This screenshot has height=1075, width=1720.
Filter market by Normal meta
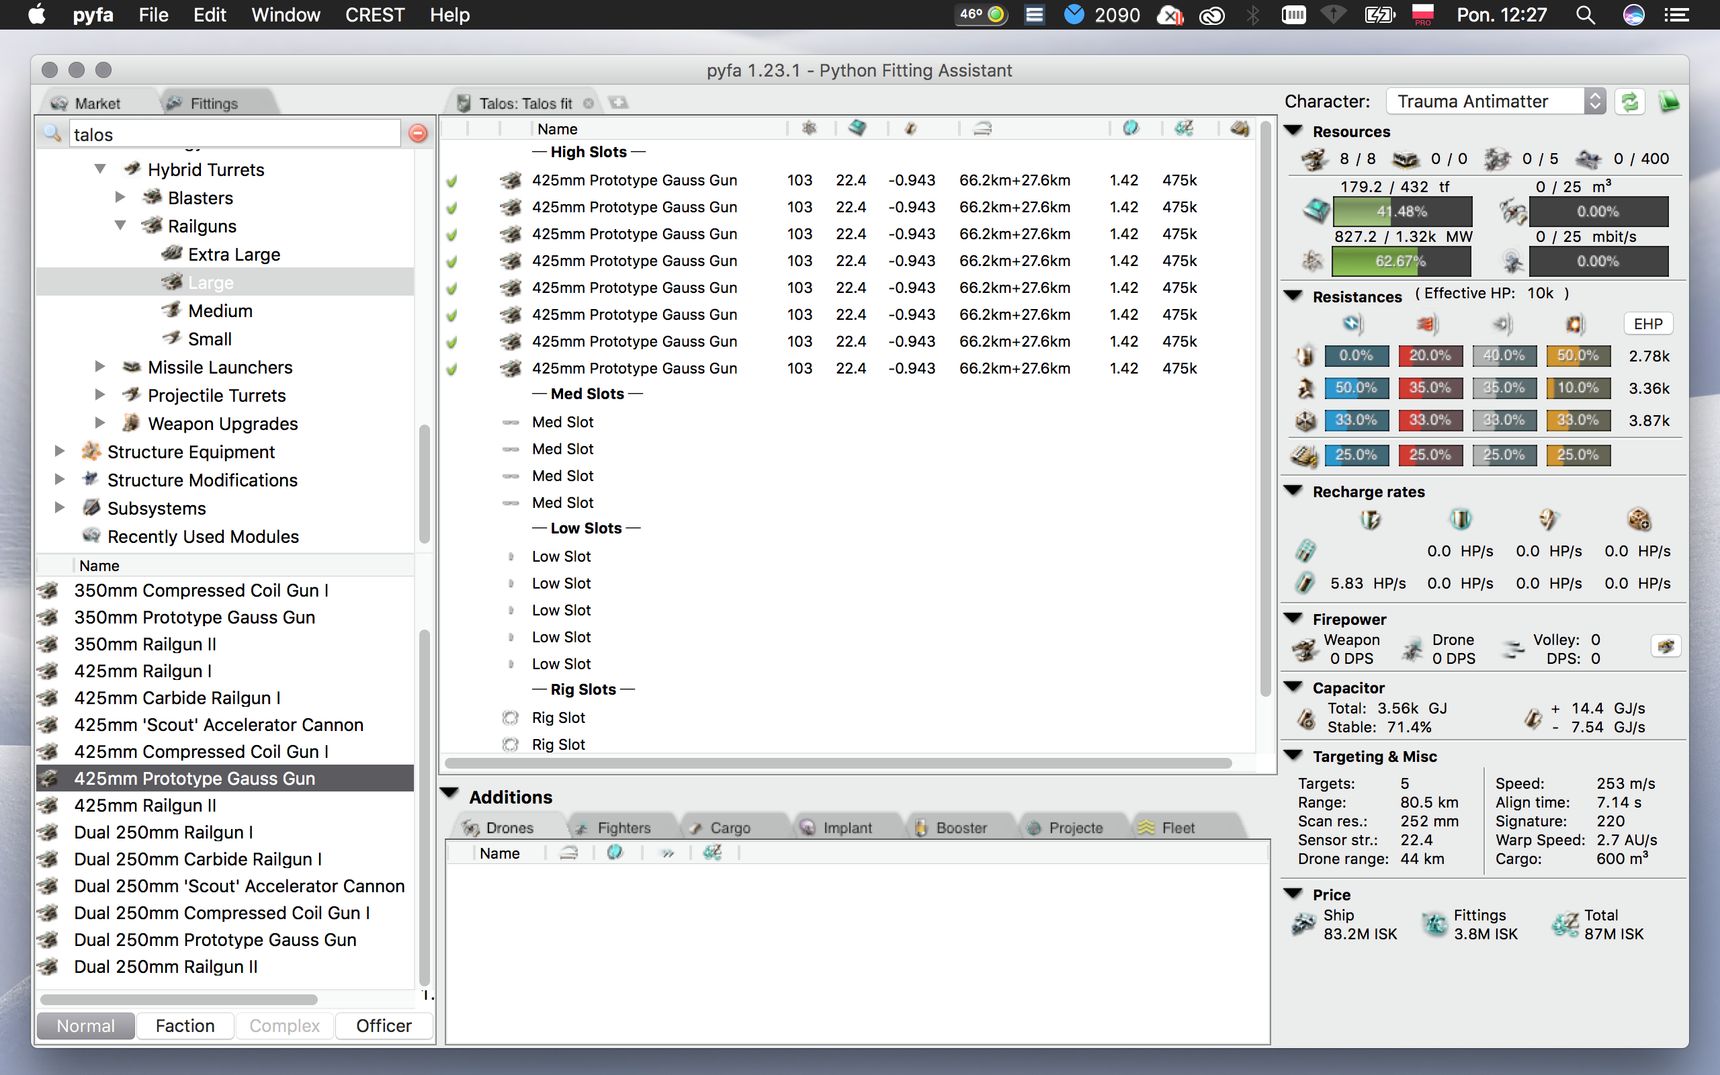click(x=86, y=1026)
